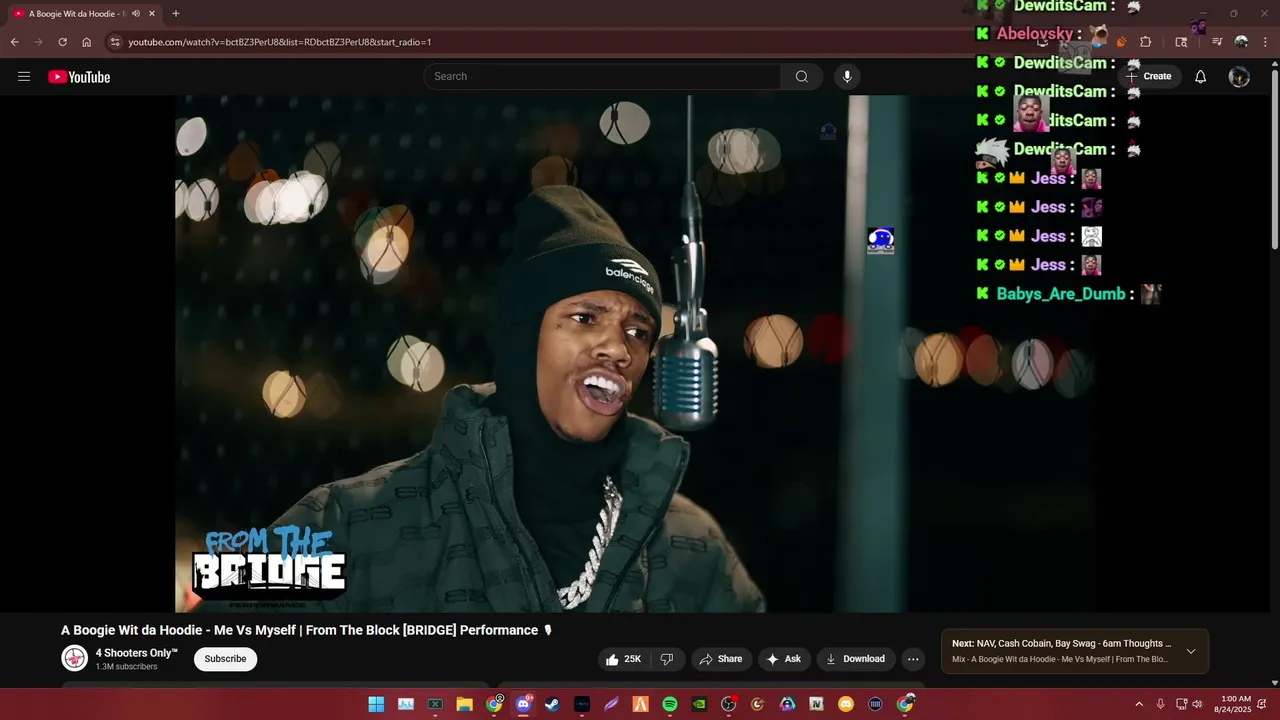Click the video title text
The height and width of the screenshot is (720, 1280).
tap(306, 630)
